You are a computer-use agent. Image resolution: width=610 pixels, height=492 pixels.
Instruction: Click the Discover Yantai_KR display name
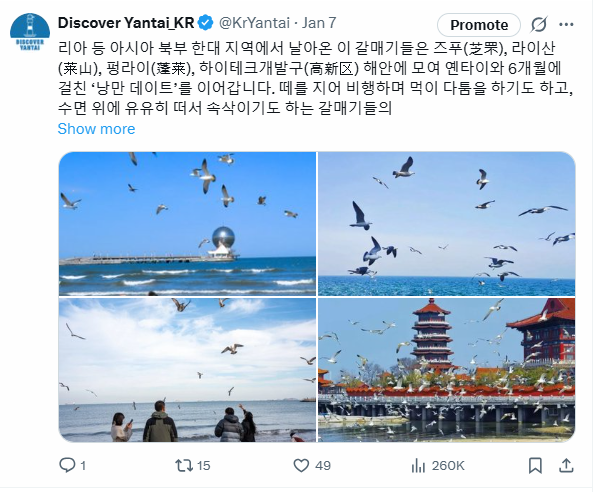coord(126,23)
